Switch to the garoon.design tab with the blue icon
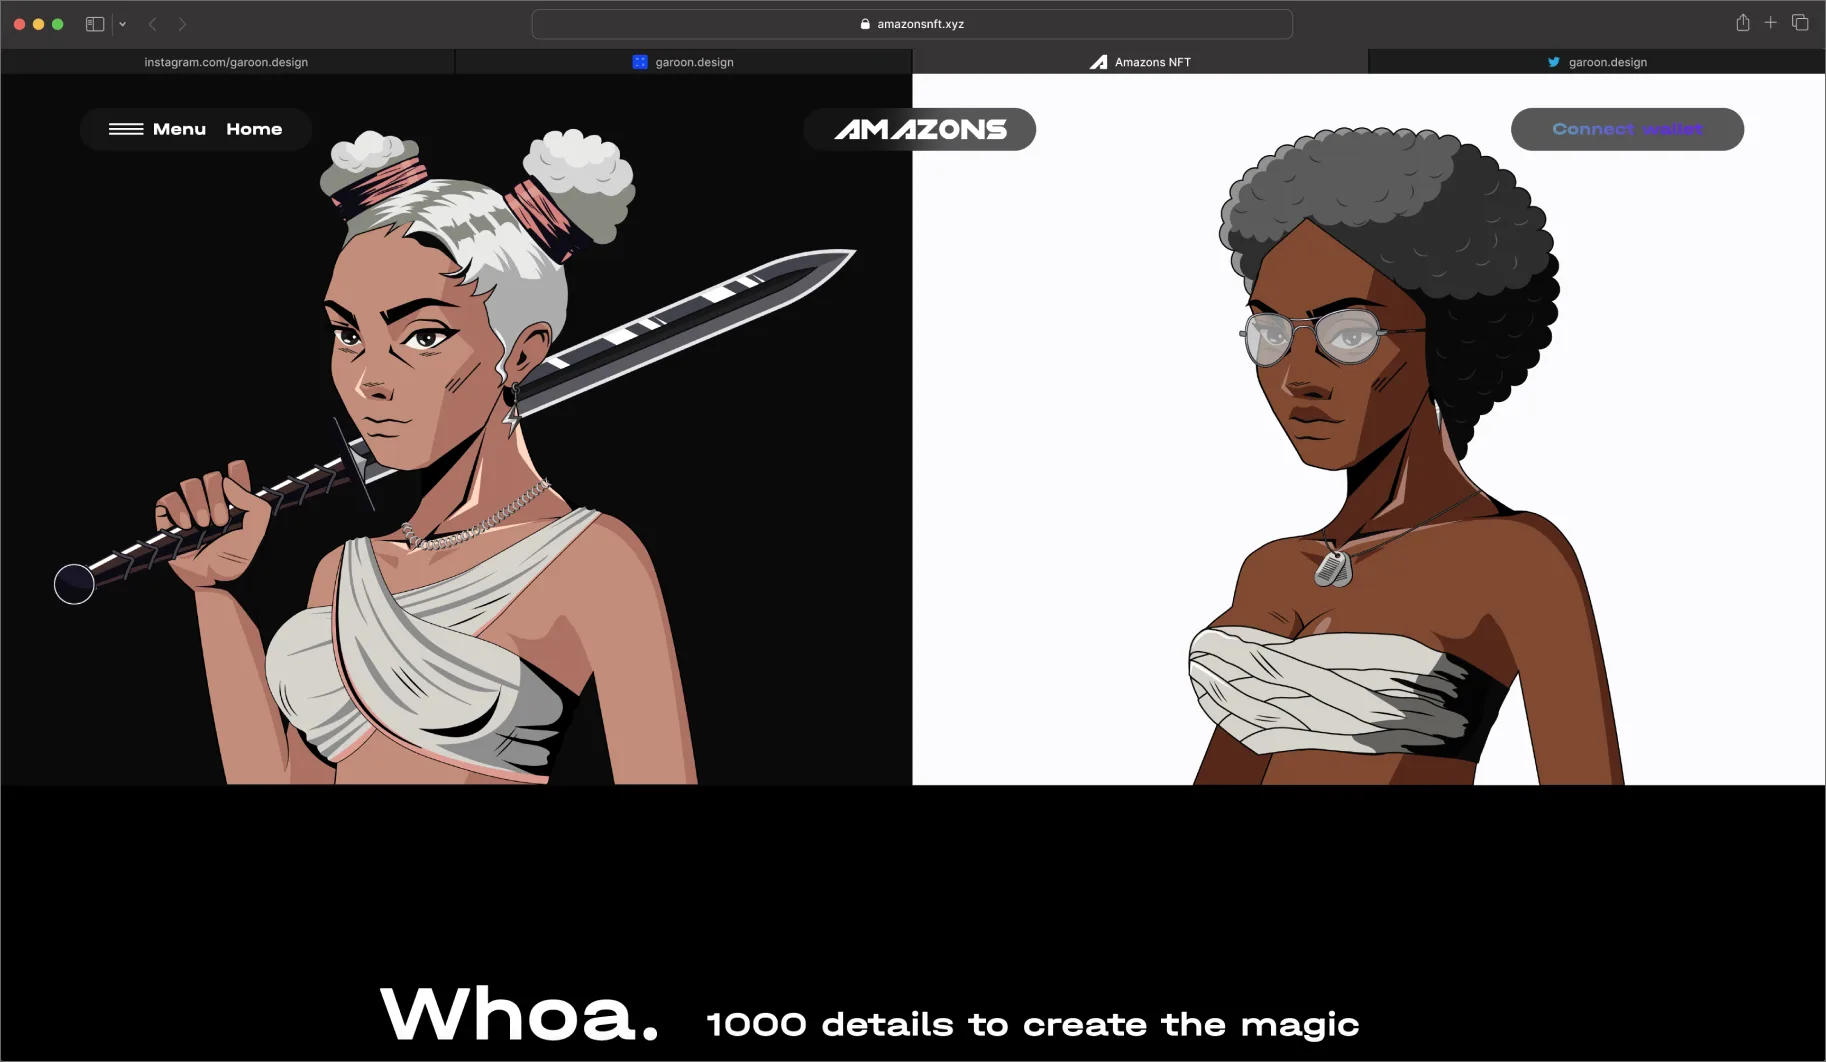Viewport: 1826px width, 1062px height. click(684, 62)
